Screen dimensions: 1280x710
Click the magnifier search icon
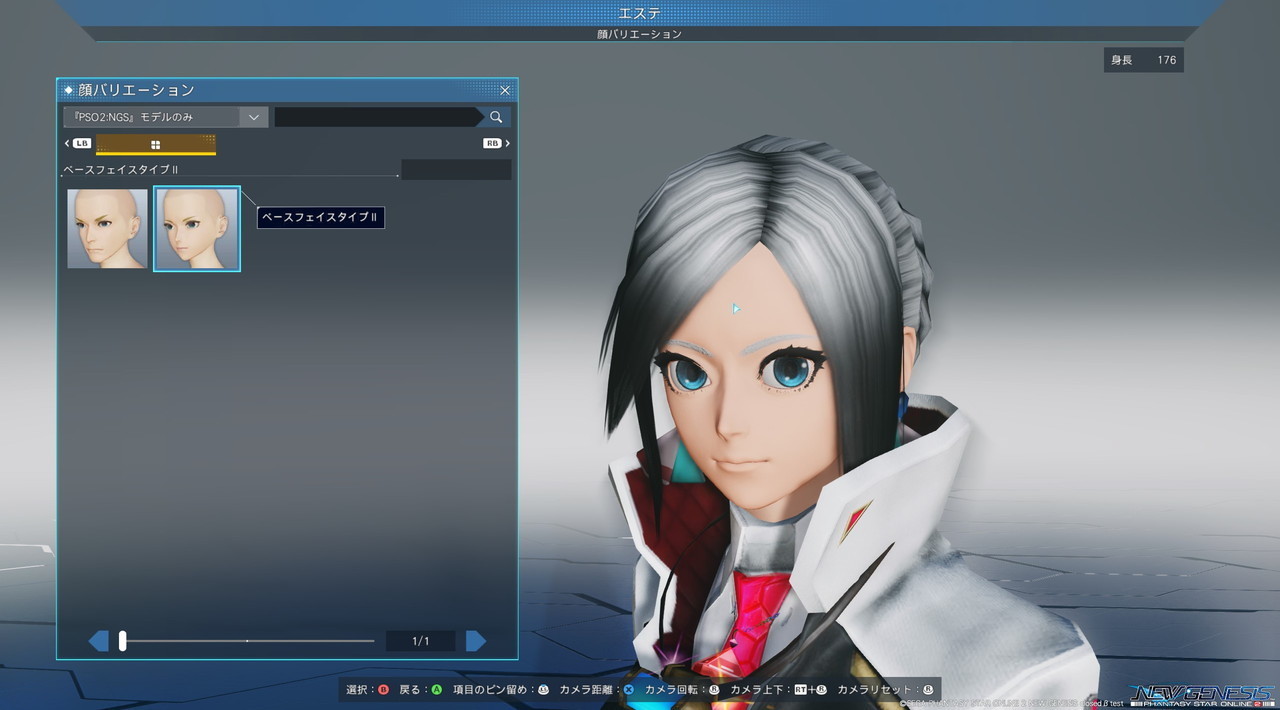coord(496,117)
